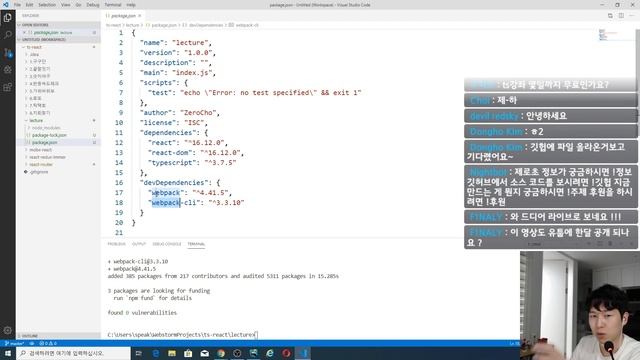Click the VS Code logo in title bar

[x=6, y=4]
